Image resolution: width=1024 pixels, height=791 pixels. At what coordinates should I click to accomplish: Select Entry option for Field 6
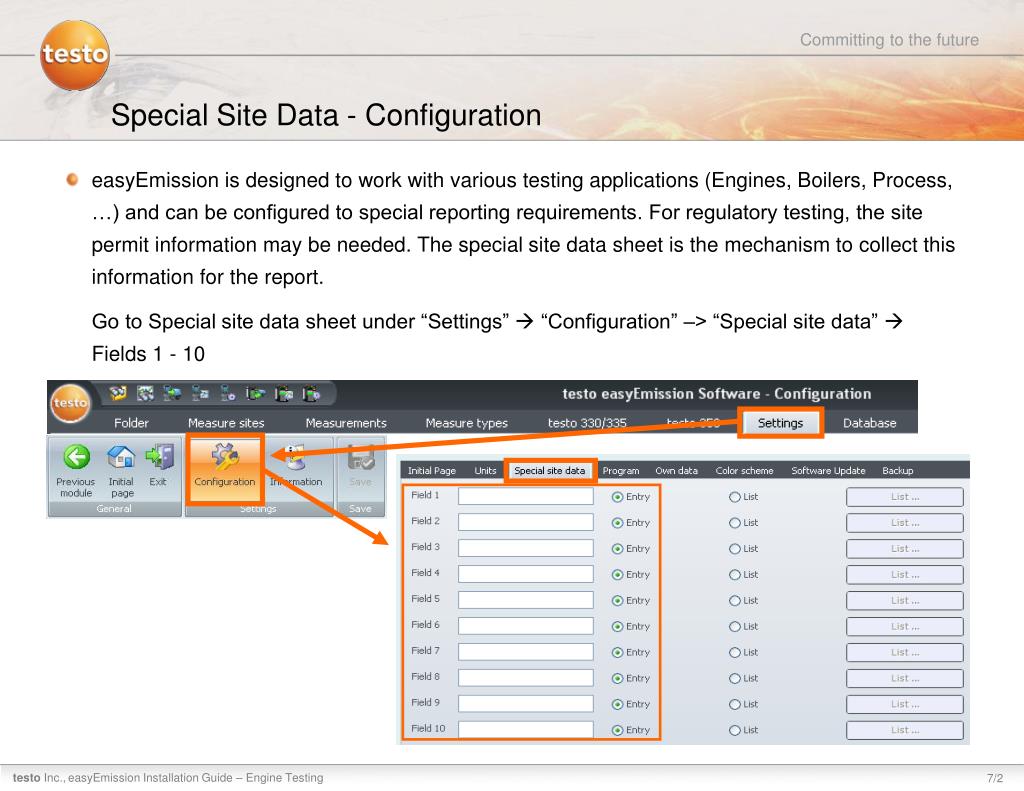pos(617,626)
